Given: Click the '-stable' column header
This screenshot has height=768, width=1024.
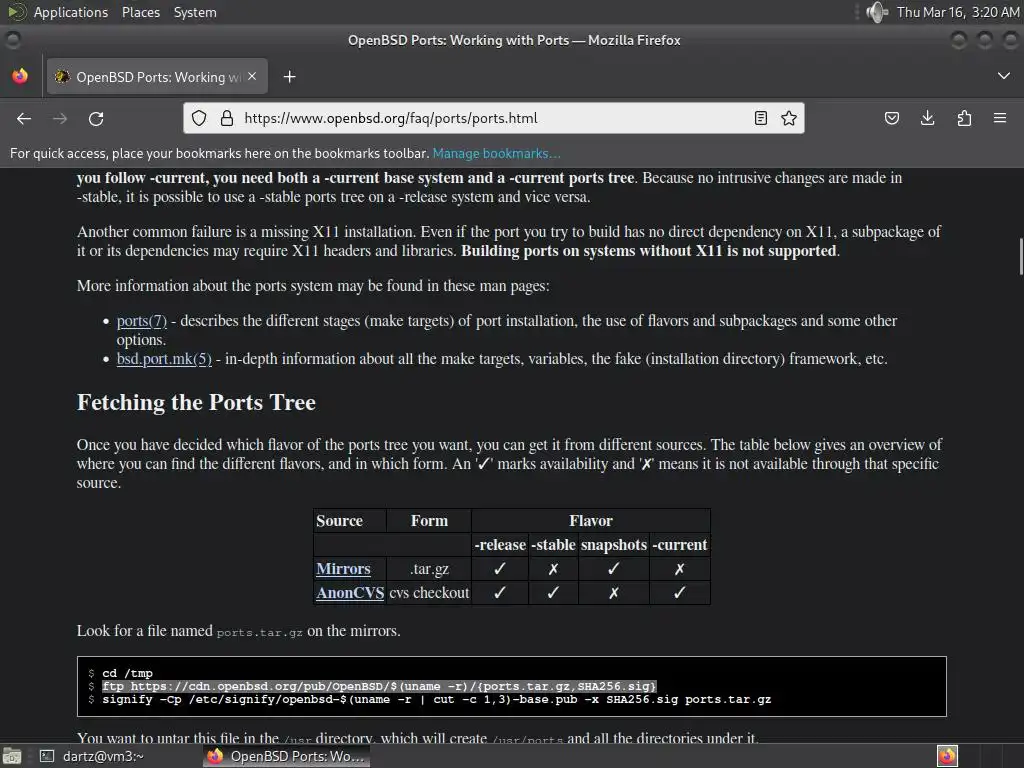Looking at the screenshot, I should pos(553,545).
